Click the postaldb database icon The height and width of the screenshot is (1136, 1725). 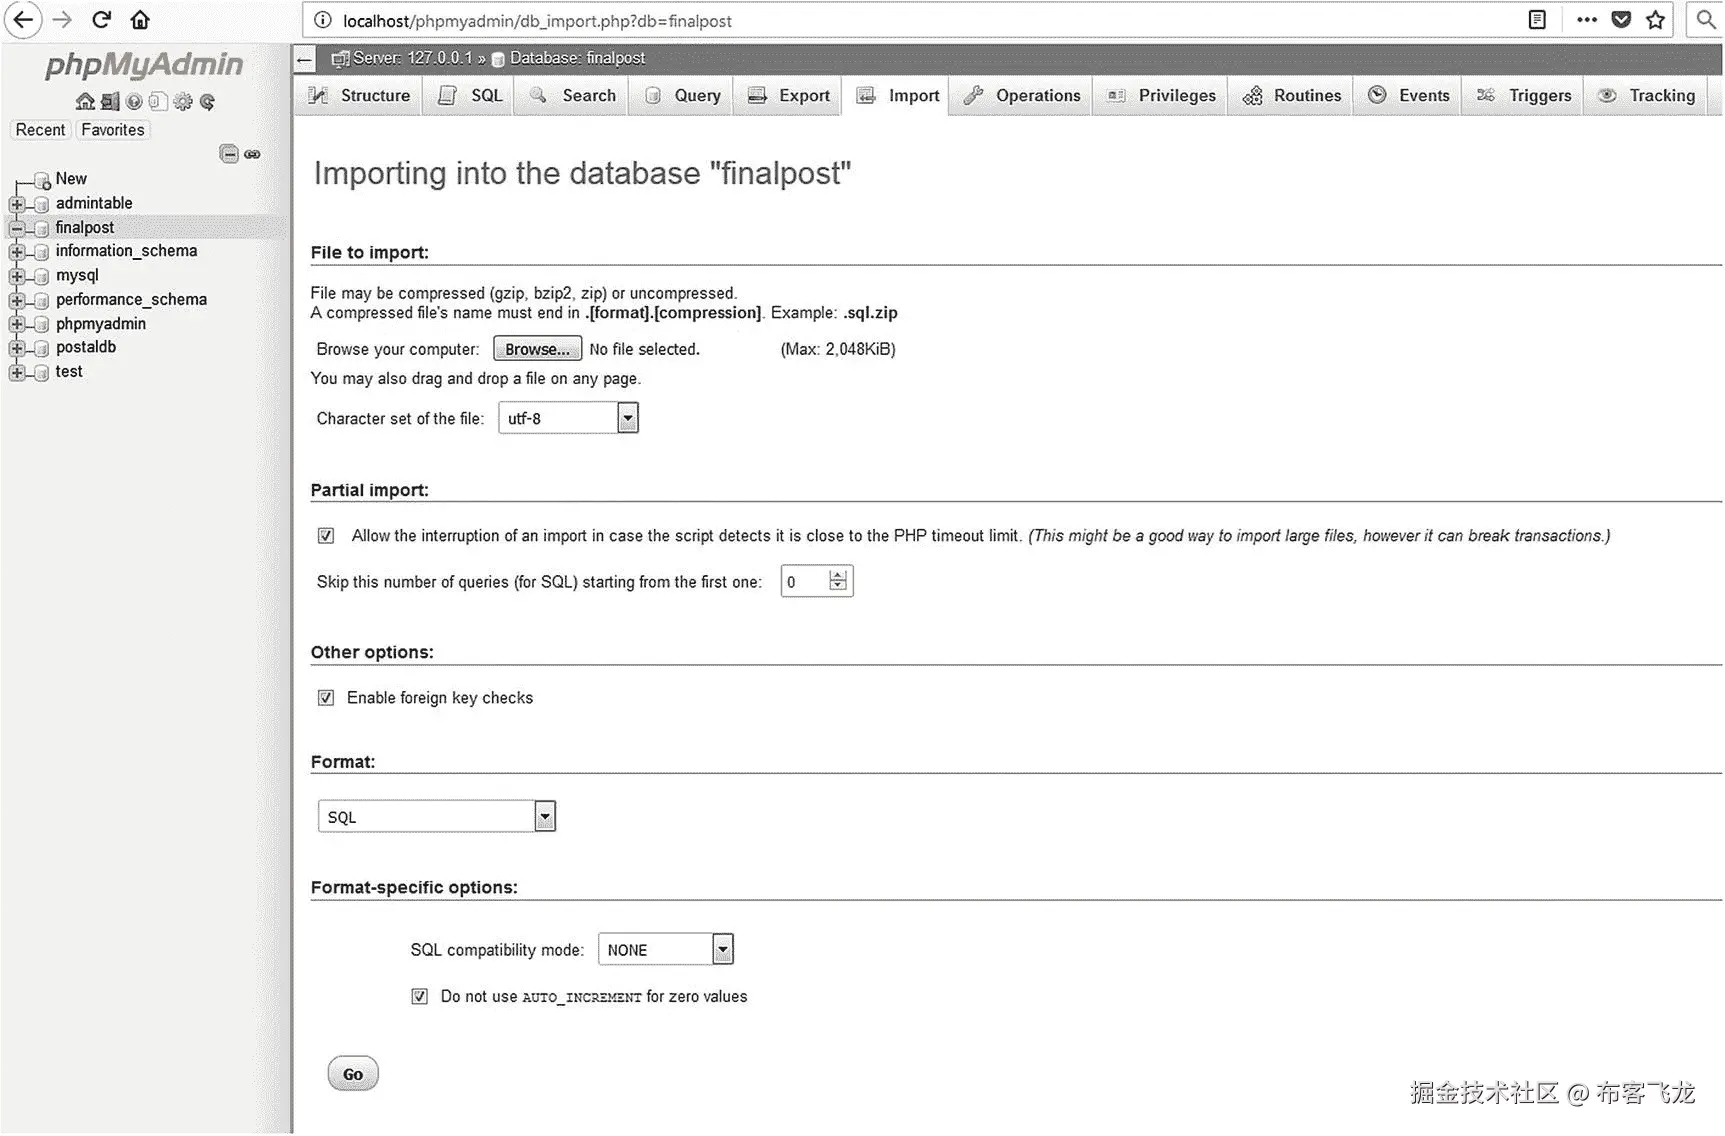(x=41, y=348)
